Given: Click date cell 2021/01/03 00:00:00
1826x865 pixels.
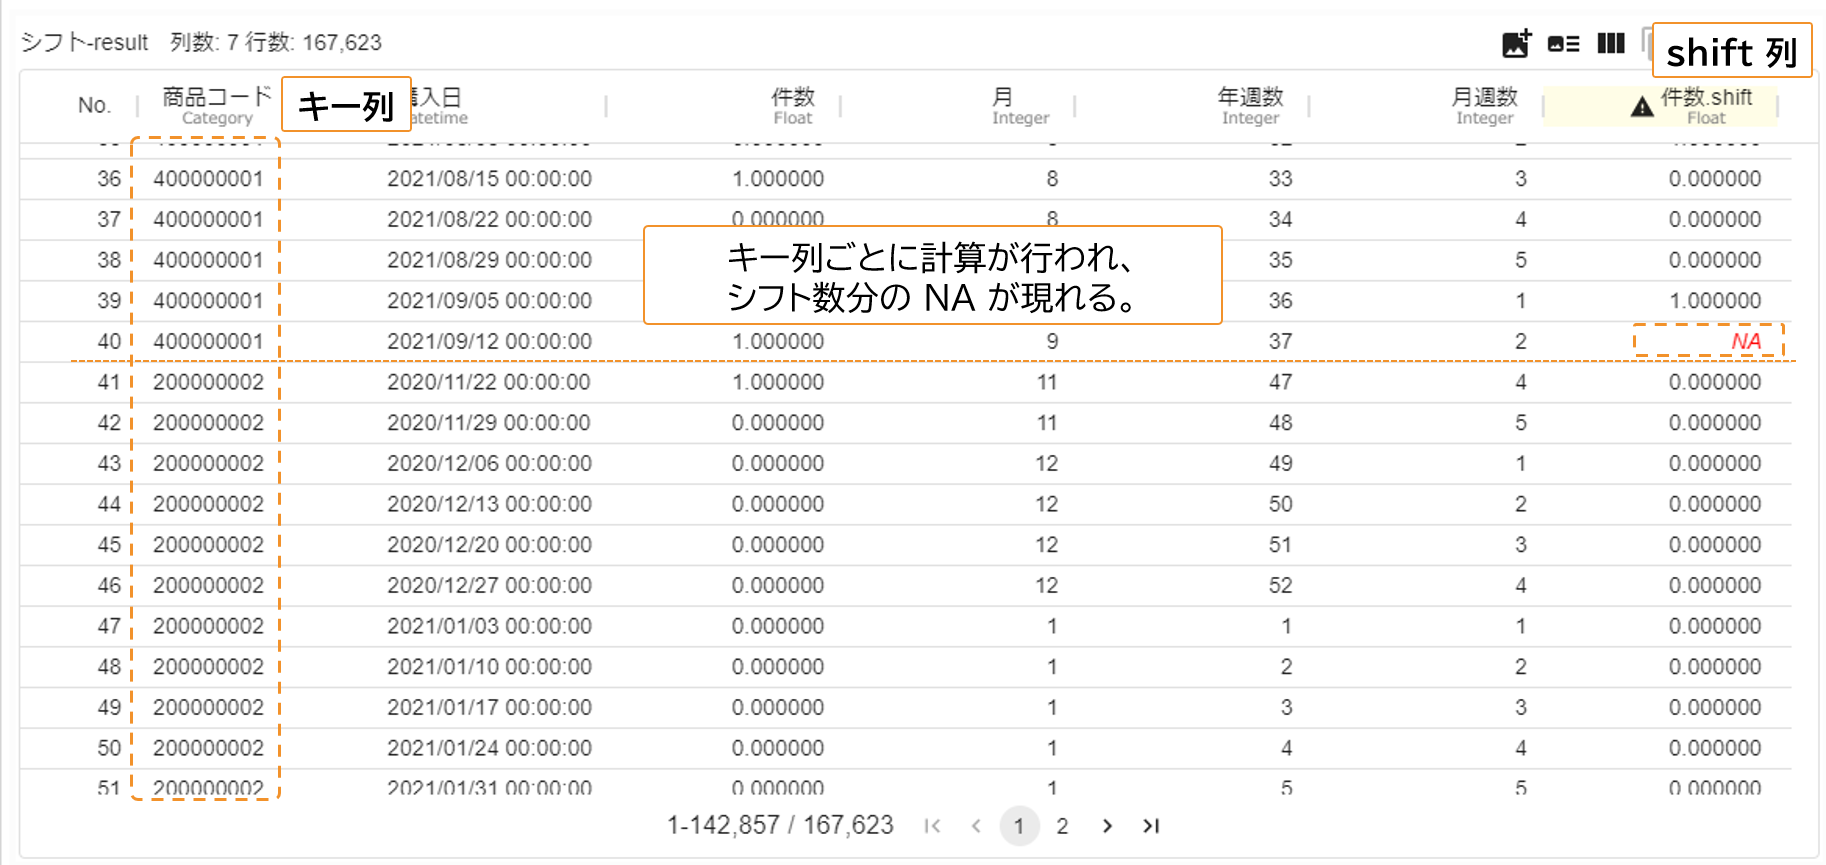Looking at the screenshot, I should pos(489,626).
